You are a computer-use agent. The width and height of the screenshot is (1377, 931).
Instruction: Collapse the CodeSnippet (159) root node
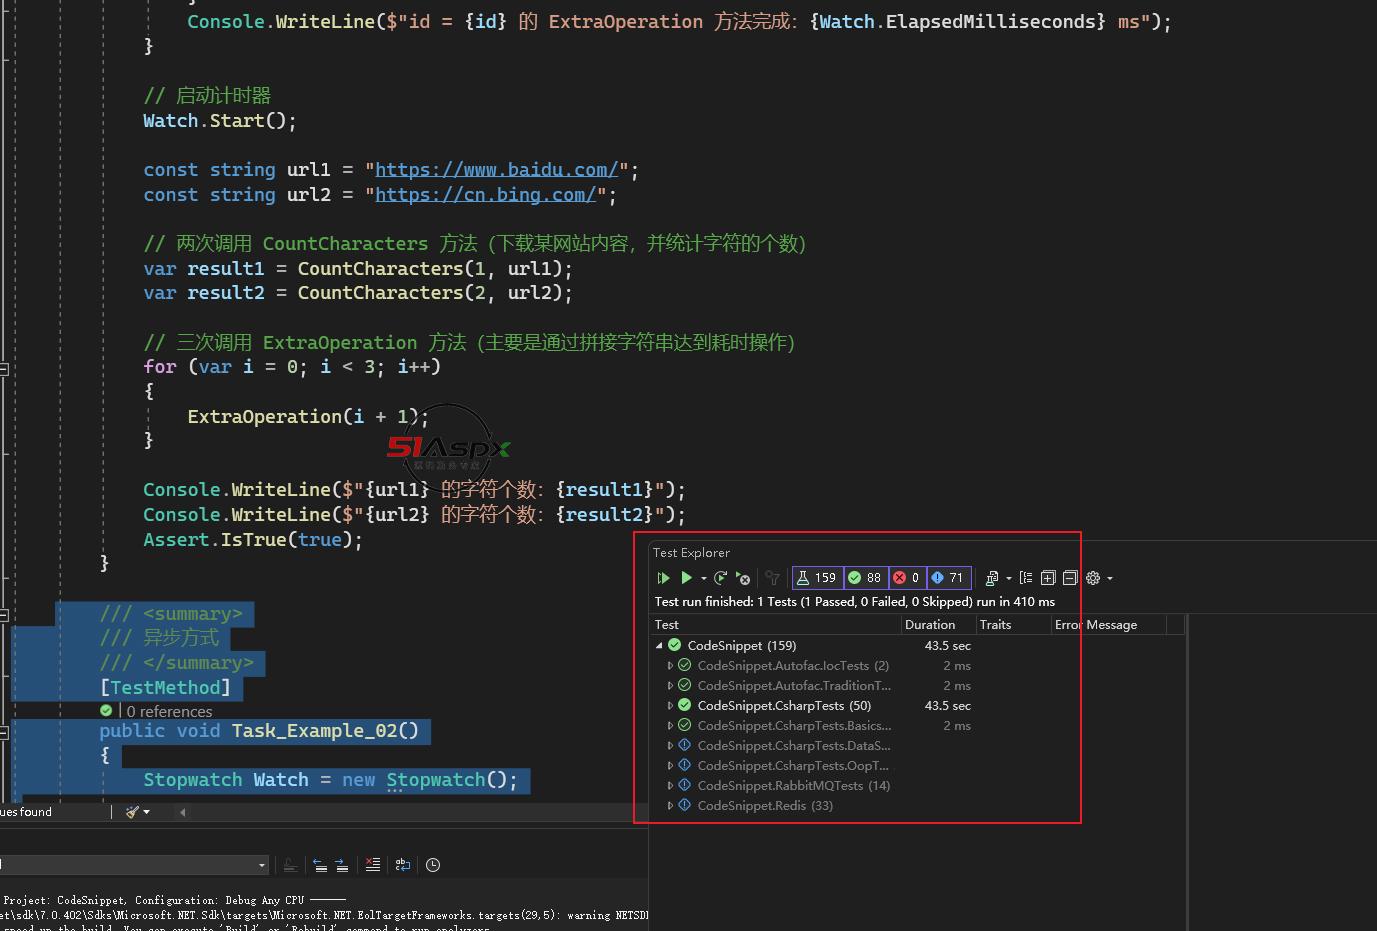point(659,646)
